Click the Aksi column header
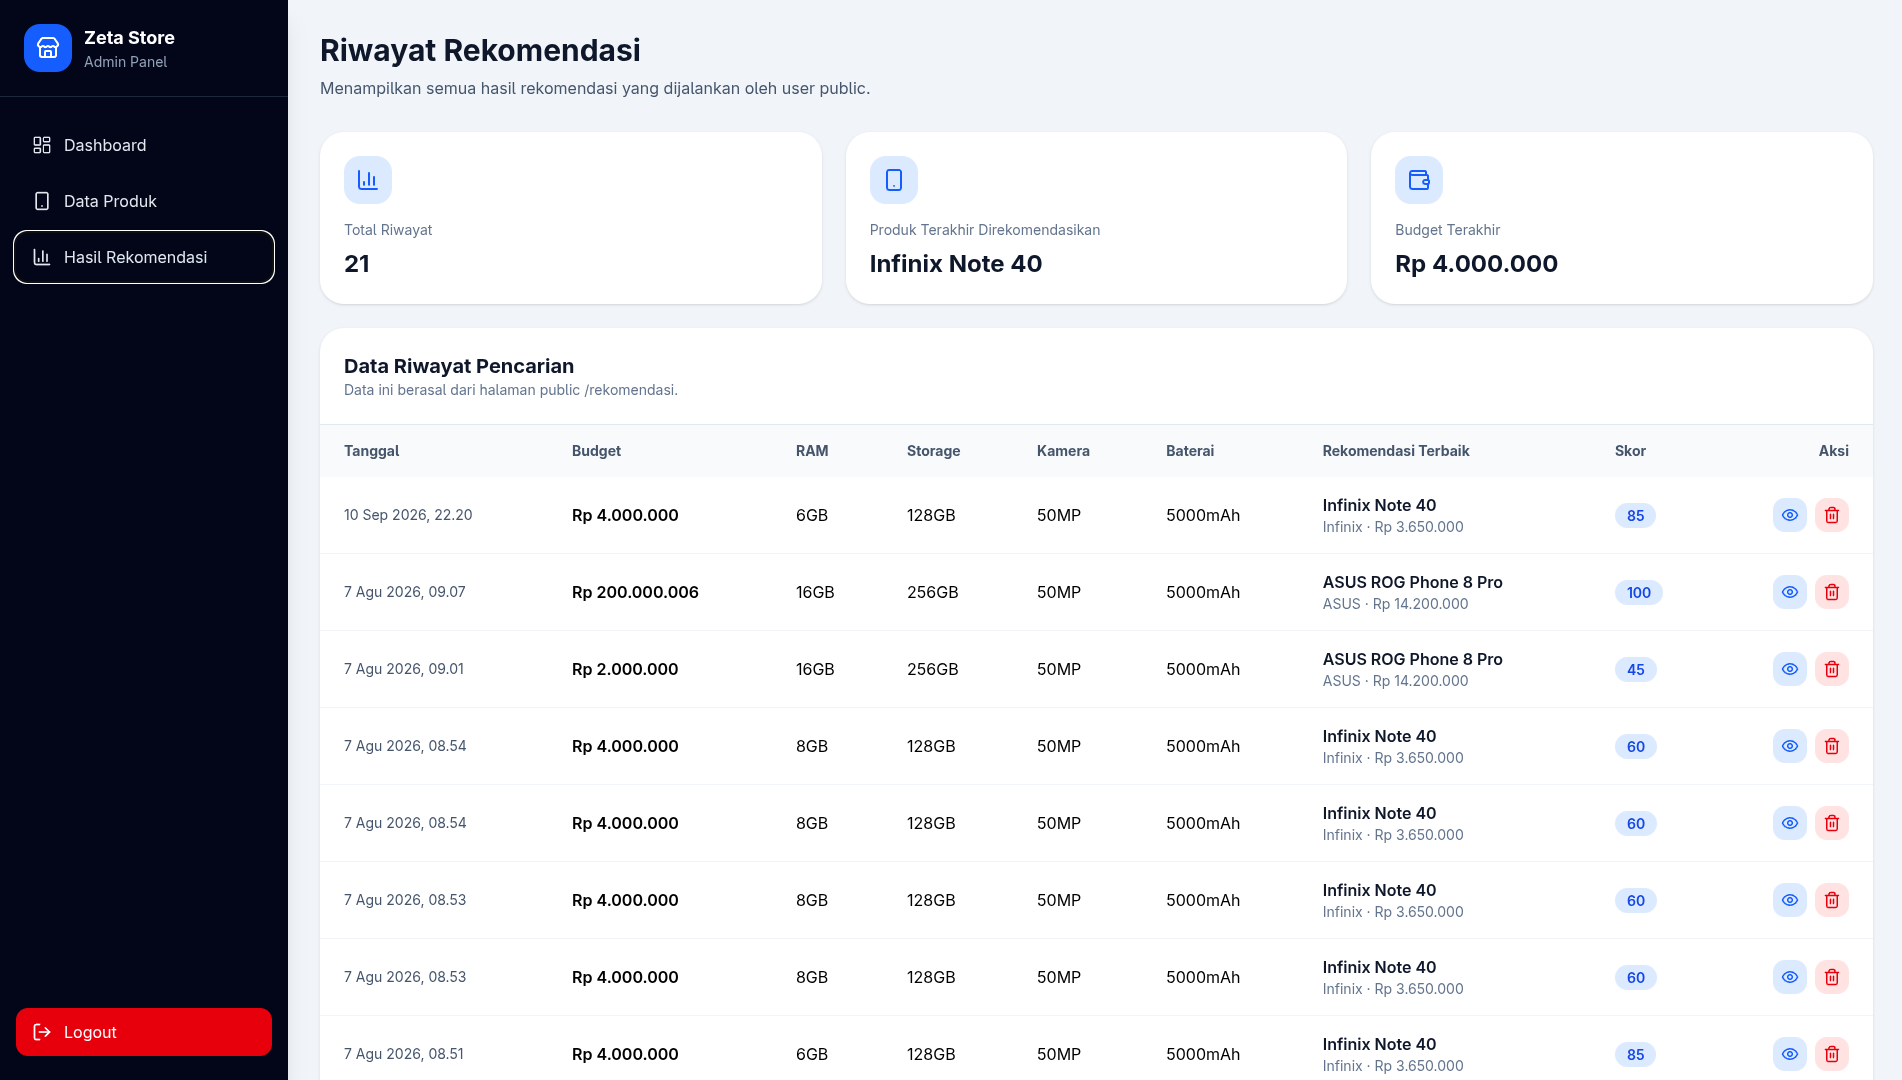 click(1833, 451)
